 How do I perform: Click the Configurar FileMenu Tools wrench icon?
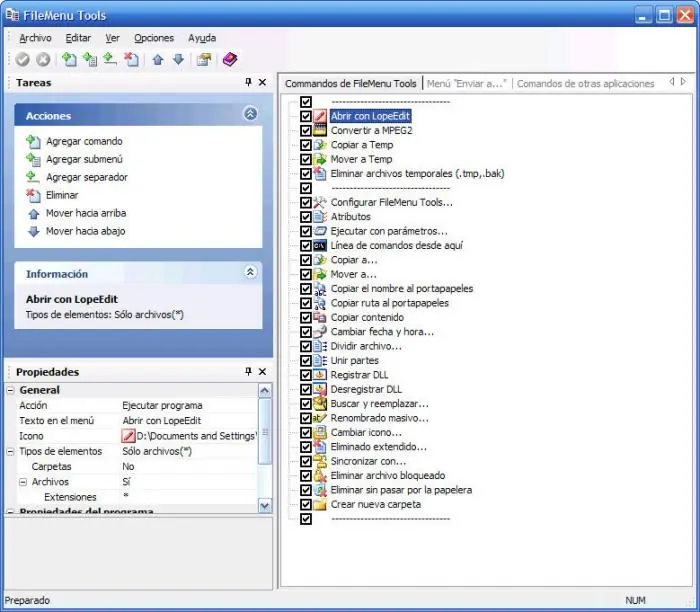click(320, 202)
